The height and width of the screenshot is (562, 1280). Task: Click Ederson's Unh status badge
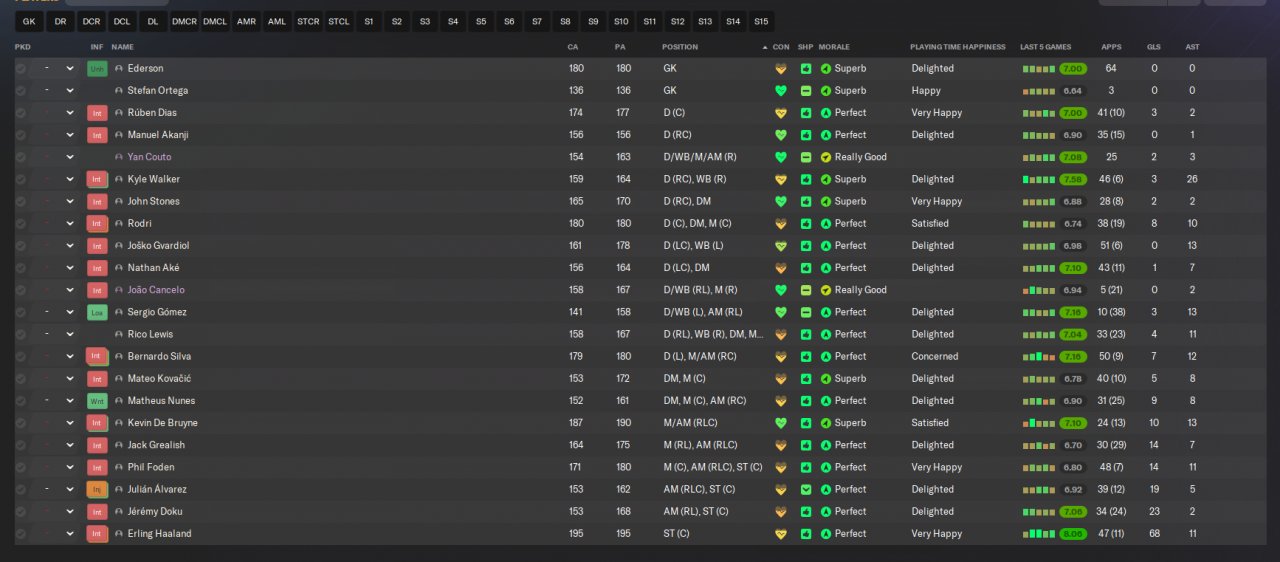tap(97, 68)
